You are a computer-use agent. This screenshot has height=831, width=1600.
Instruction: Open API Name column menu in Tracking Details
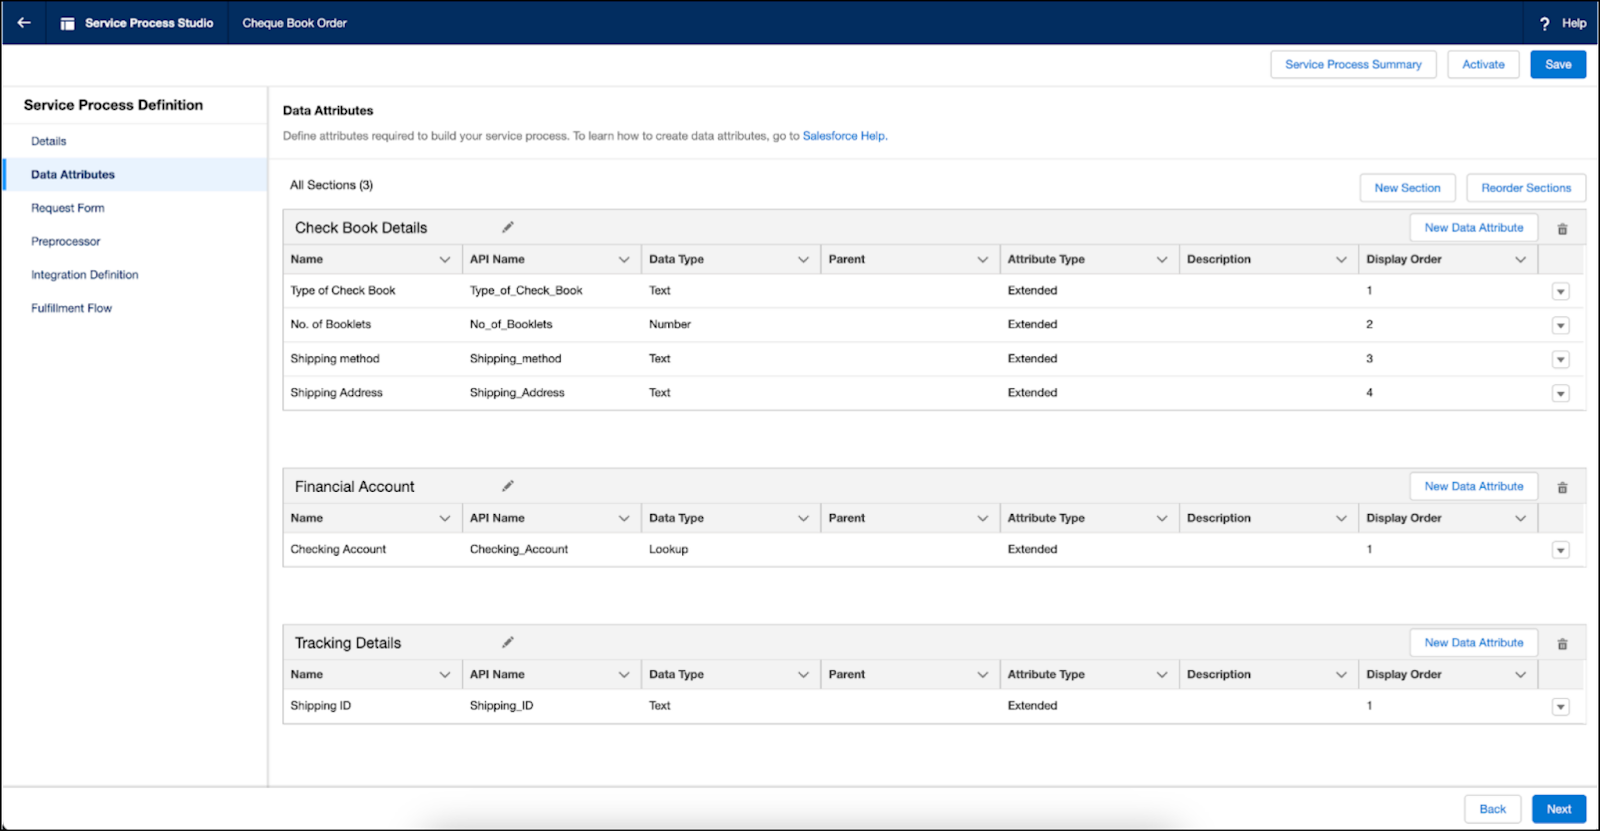coord(624,675)
